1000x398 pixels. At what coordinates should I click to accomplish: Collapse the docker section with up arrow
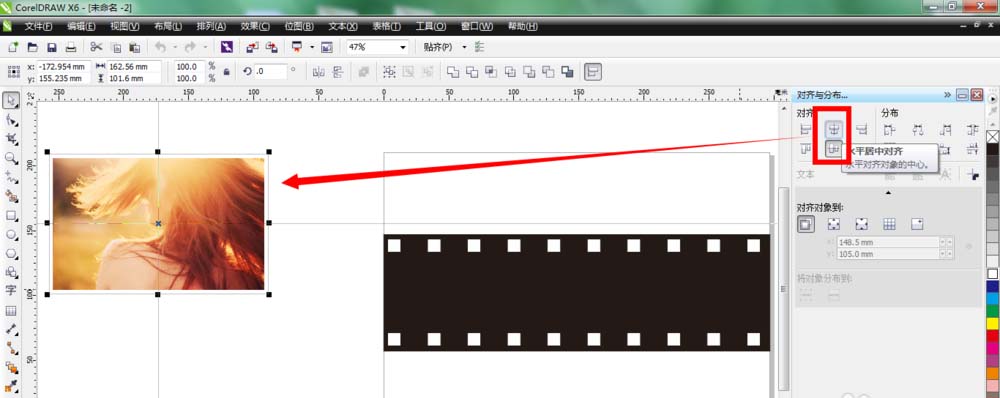point(888,192)
